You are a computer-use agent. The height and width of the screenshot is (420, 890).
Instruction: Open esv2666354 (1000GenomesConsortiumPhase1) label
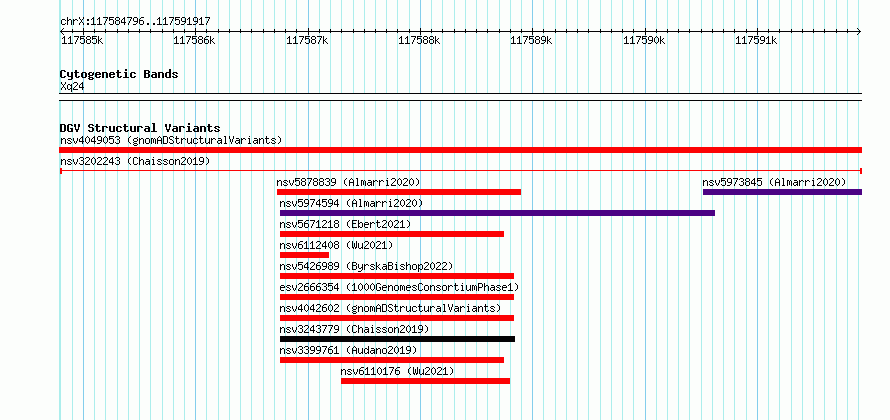(400, 287)
